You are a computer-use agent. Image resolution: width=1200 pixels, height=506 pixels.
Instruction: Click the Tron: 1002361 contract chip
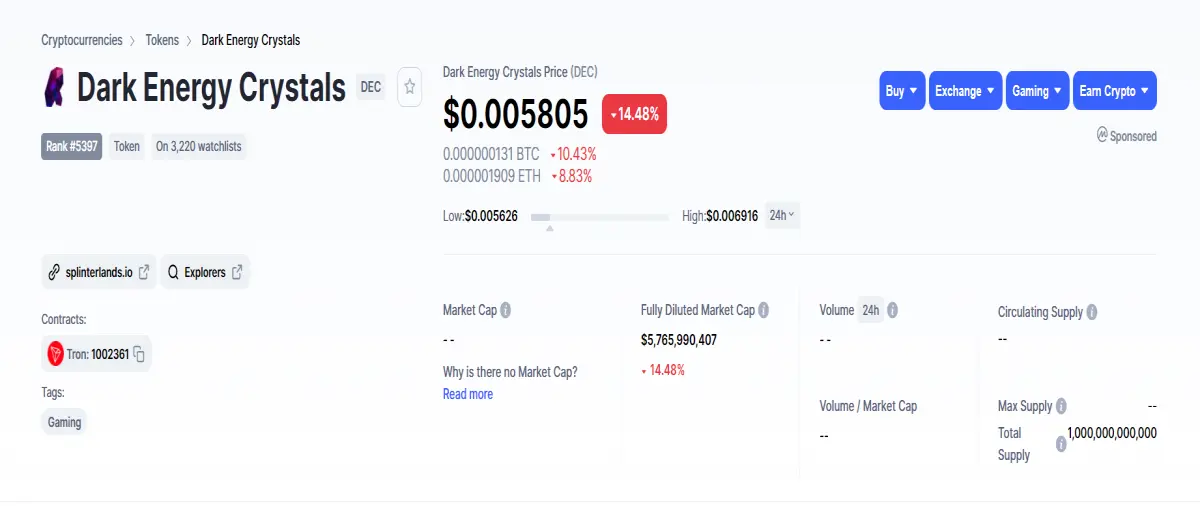point(96,354)
